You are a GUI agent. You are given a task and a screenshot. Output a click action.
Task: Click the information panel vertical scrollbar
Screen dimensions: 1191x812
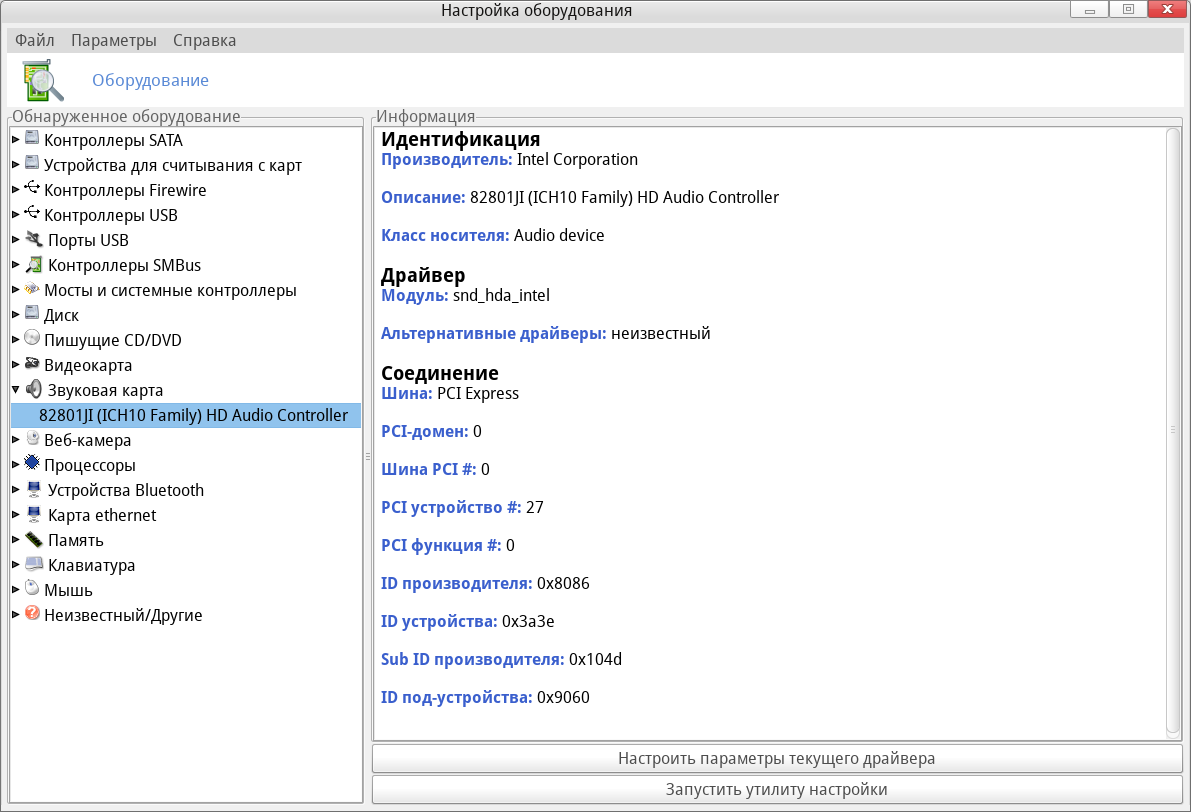pyautogui.click(x=1173, y=433)
